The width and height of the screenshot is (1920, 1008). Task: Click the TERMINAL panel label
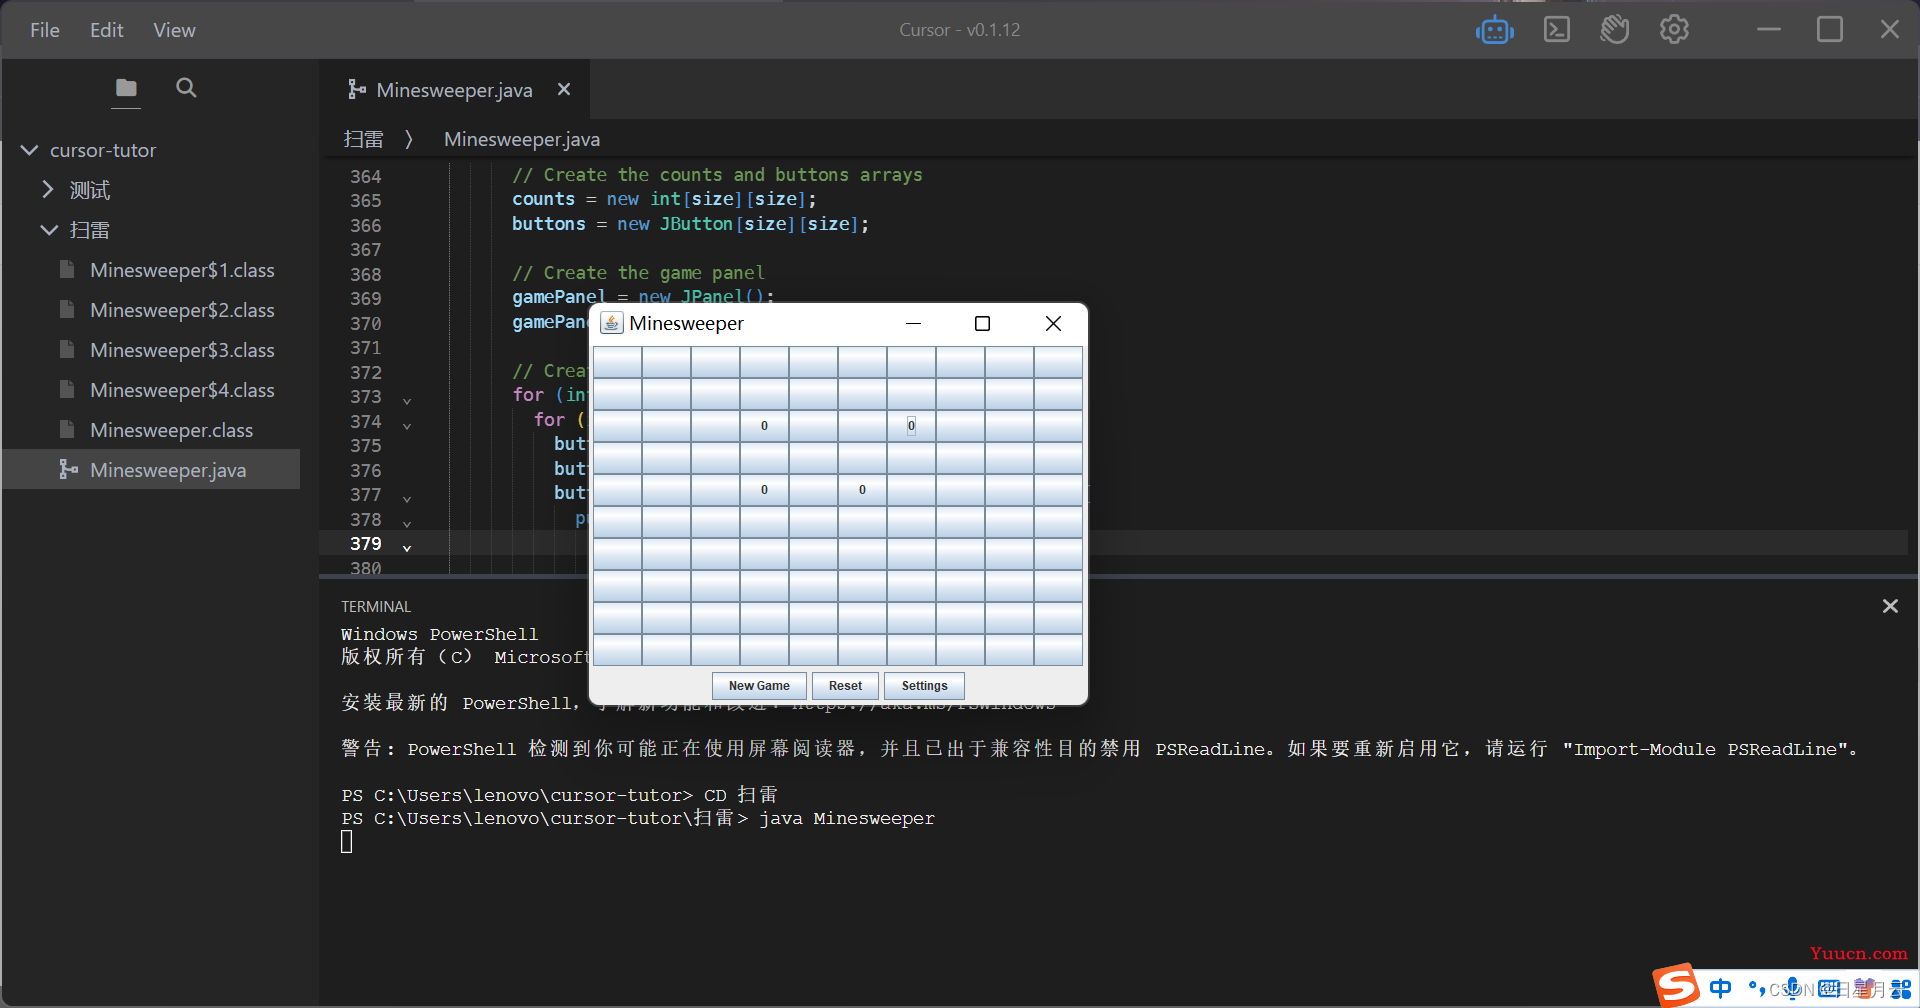(x=376, y=607)
